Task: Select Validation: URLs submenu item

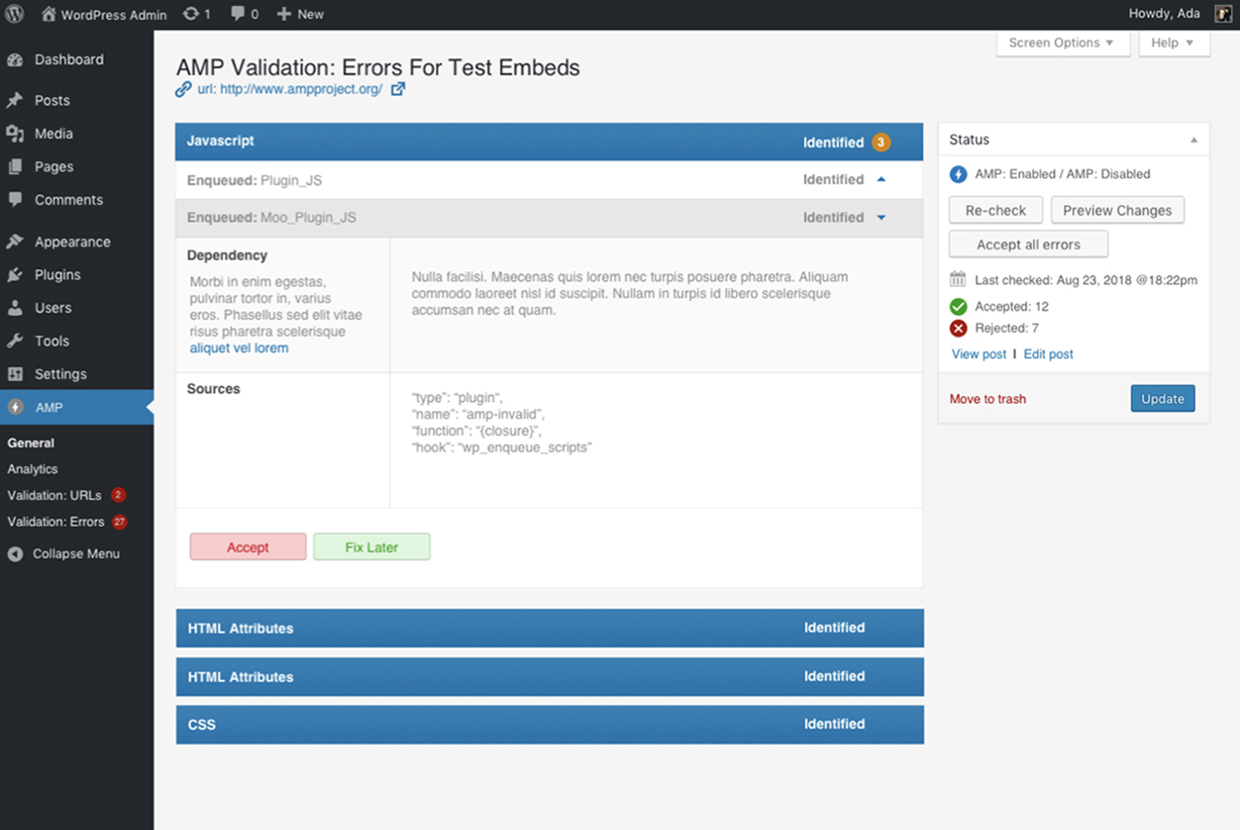Action: [x=54, y=495]
